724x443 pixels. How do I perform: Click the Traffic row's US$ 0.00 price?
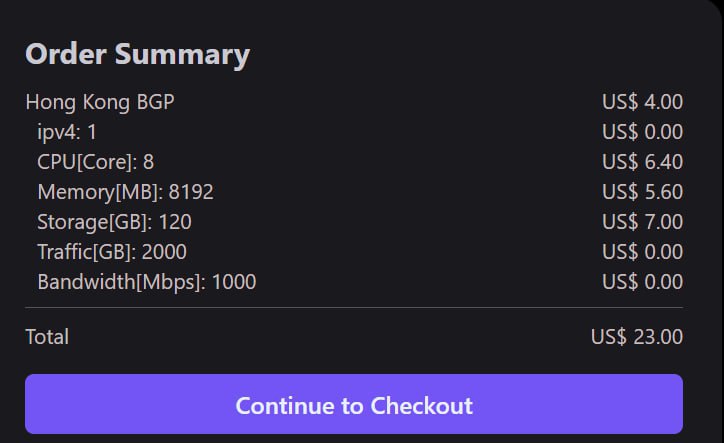[642, 252]
